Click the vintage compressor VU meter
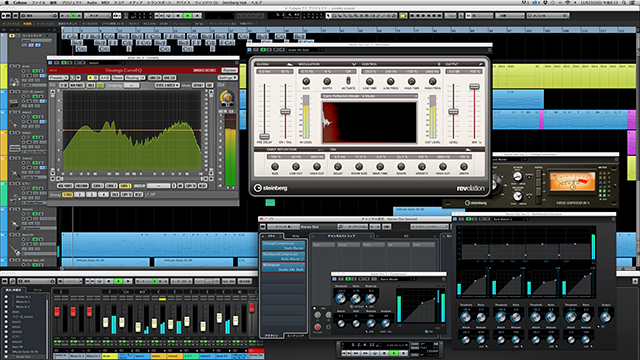640x360 pixels. point(572,182)
